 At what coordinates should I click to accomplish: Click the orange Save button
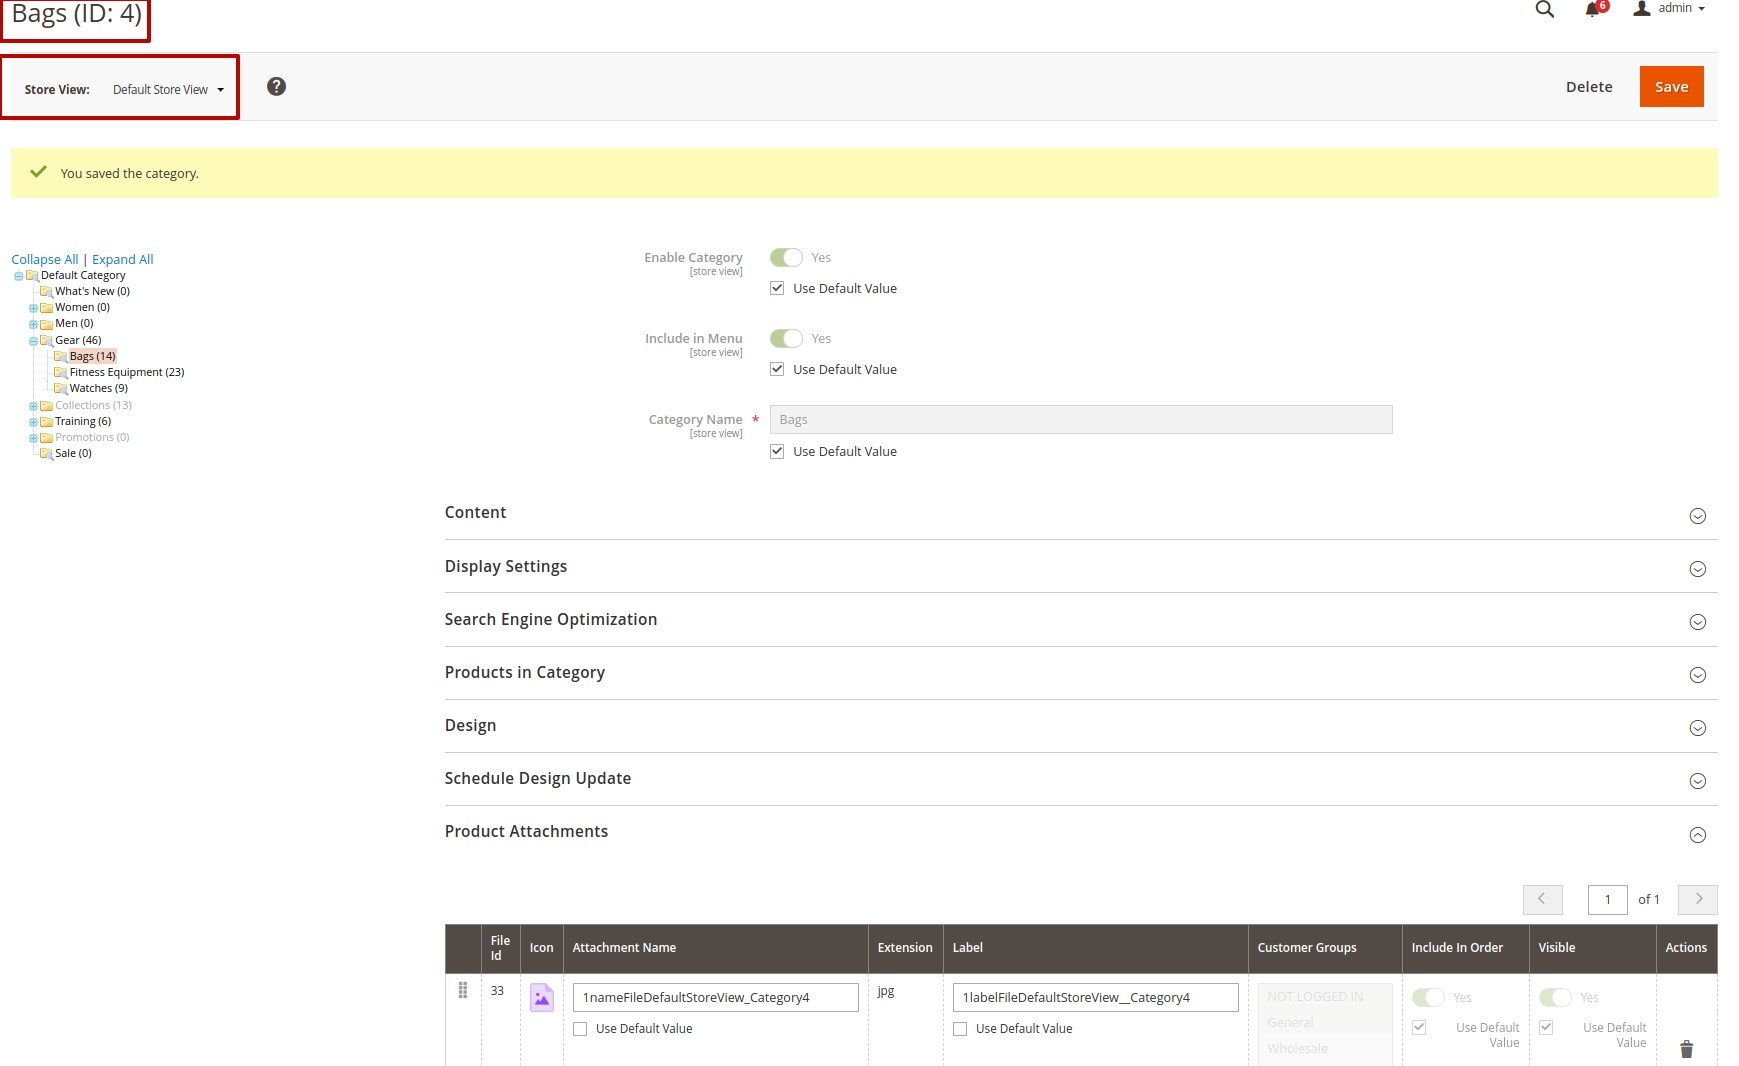point(1670,87)
